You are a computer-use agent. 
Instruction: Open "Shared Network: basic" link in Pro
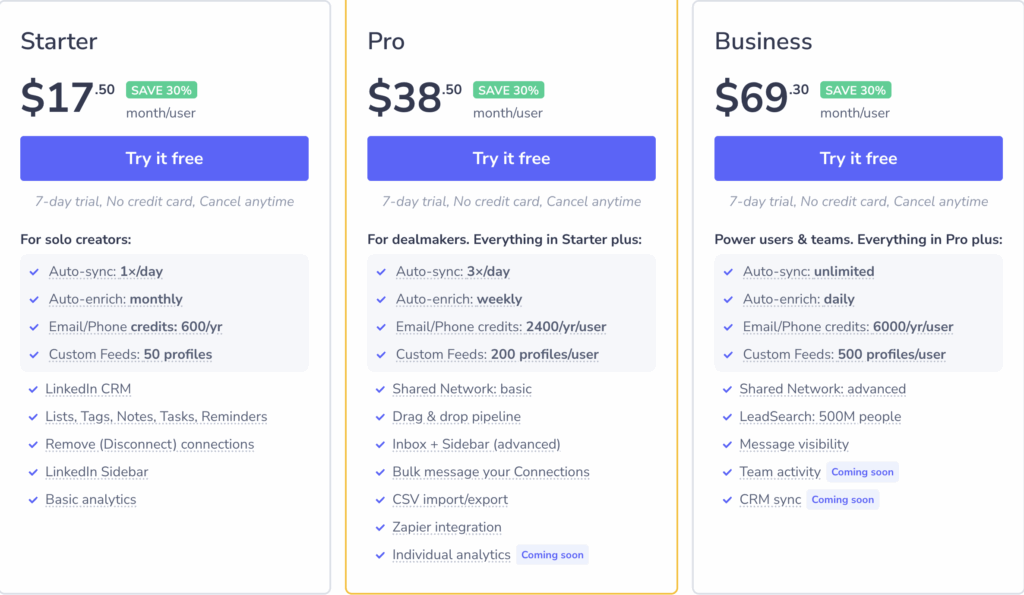click(x=463, y=389)
